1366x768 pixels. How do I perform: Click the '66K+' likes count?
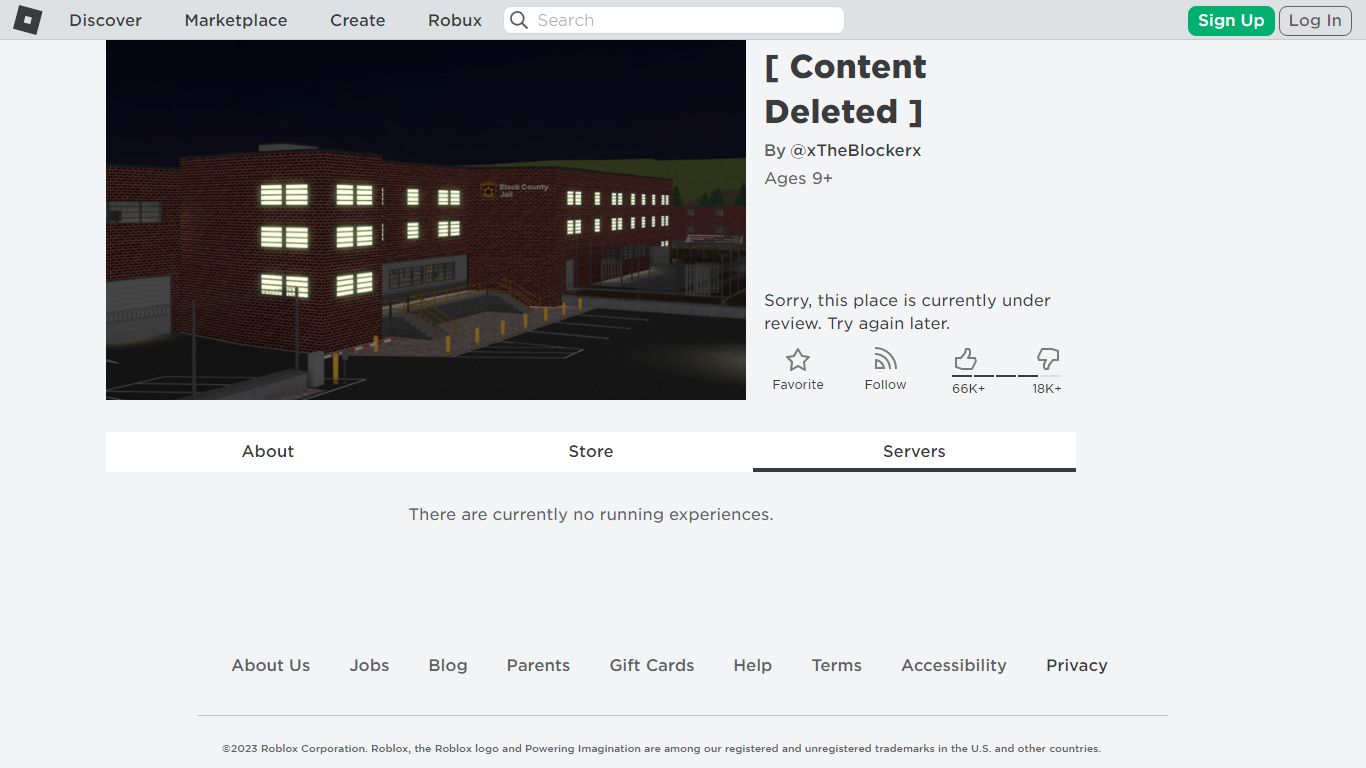(x=968, y=388)
